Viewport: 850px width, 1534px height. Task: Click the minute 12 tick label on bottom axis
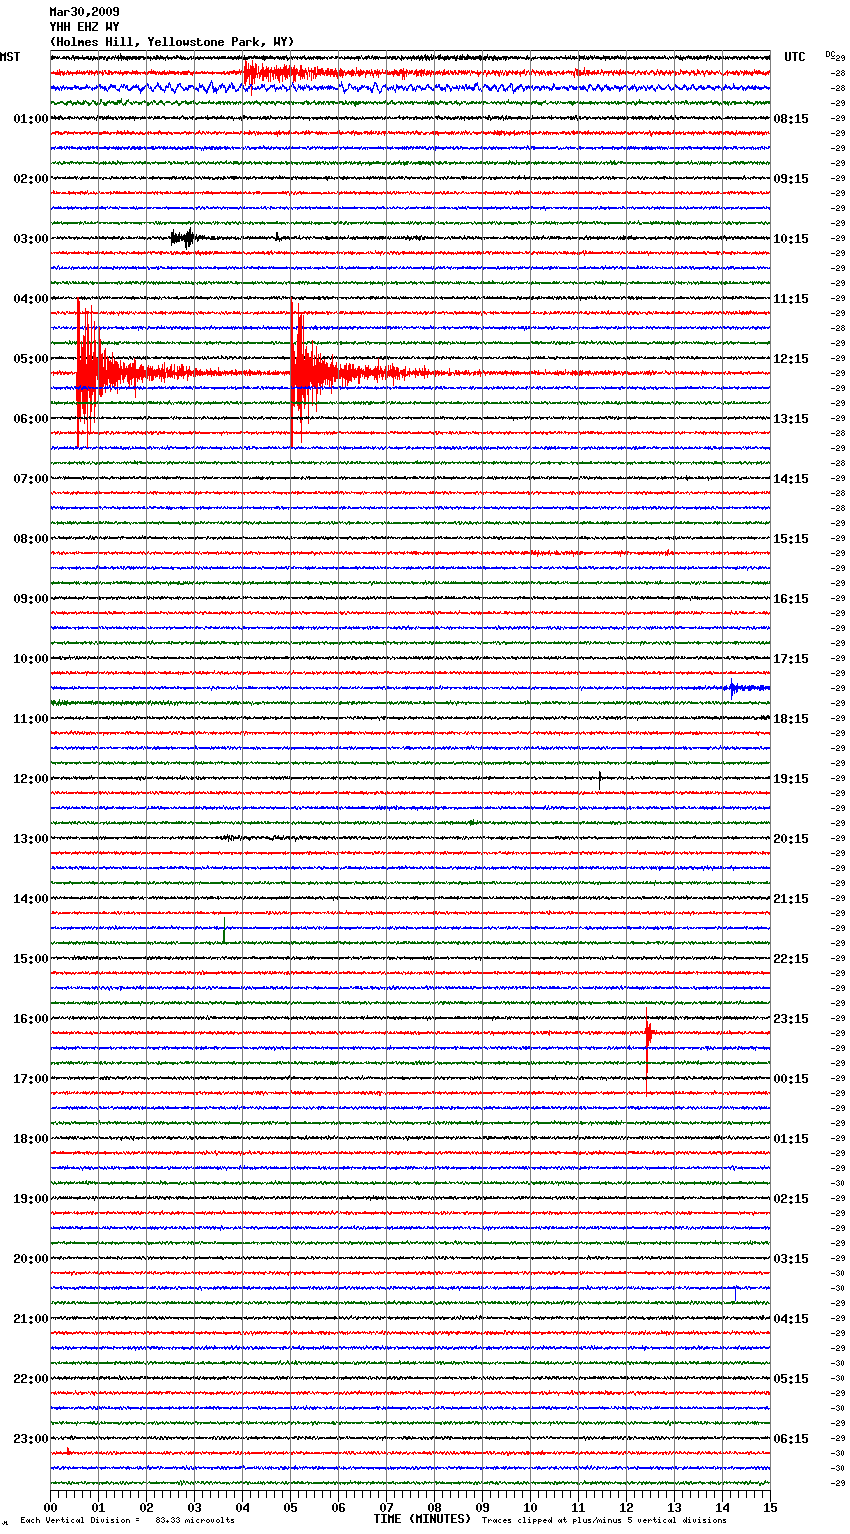click(x=626, y=1507)
